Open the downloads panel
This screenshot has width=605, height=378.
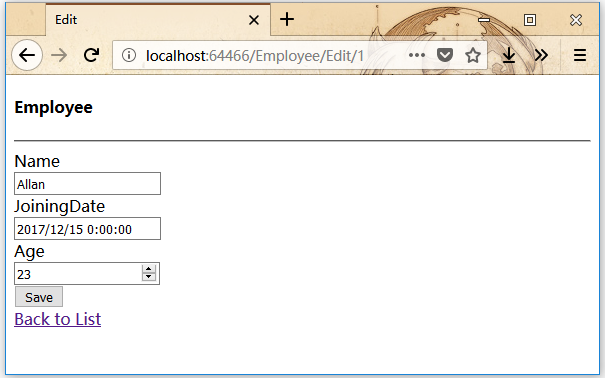click(x=509, y=55)
